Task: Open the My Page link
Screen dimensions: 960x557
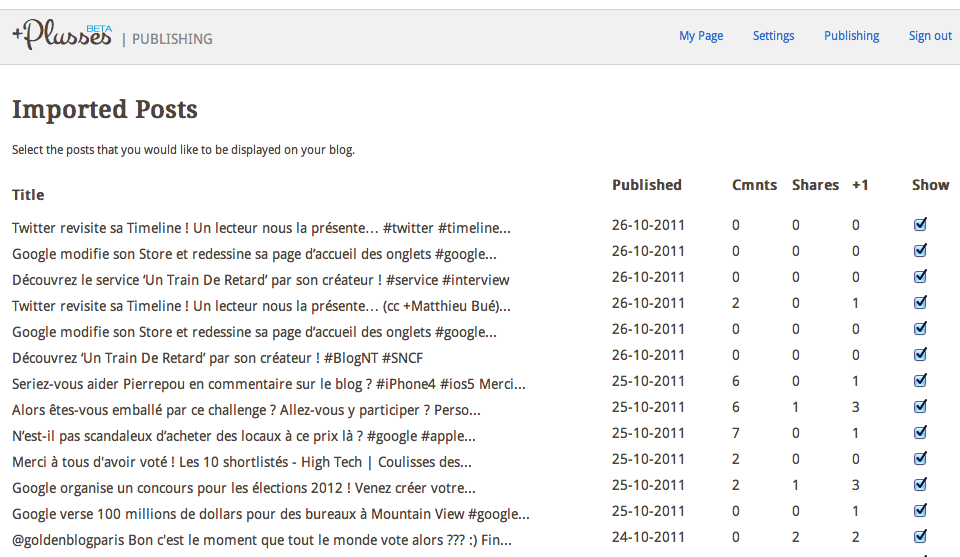Action: pyautogui.click(x=701, y=36)
